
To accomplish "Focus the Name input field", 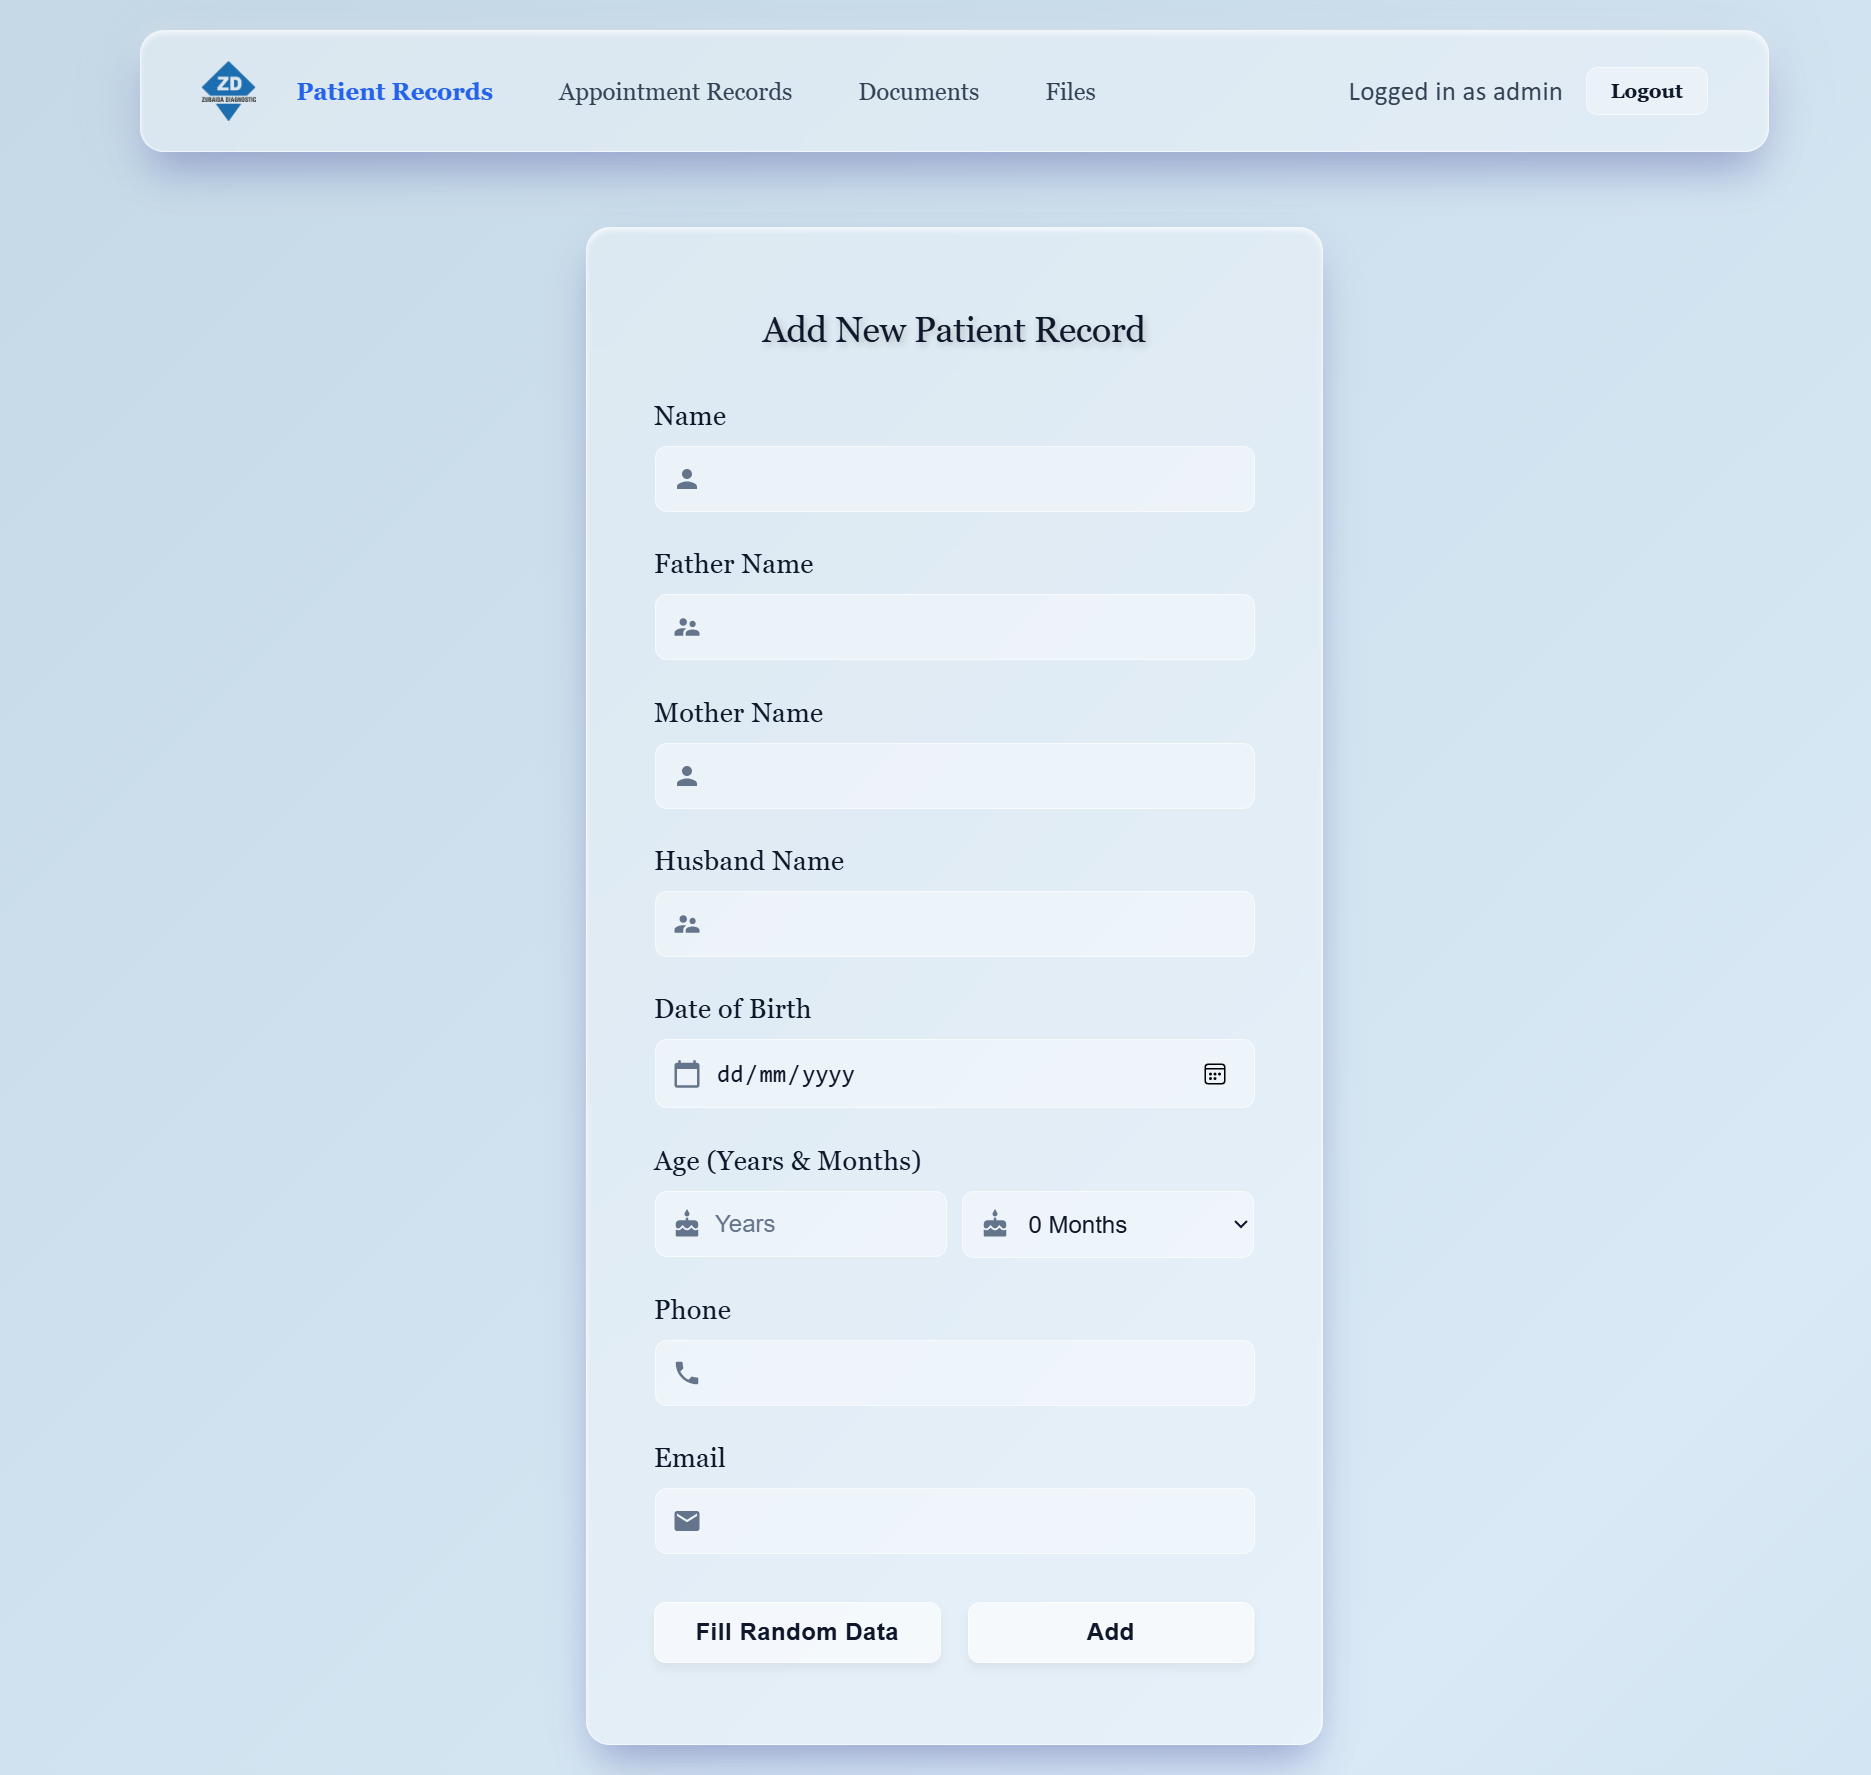I will coord(954,479).
